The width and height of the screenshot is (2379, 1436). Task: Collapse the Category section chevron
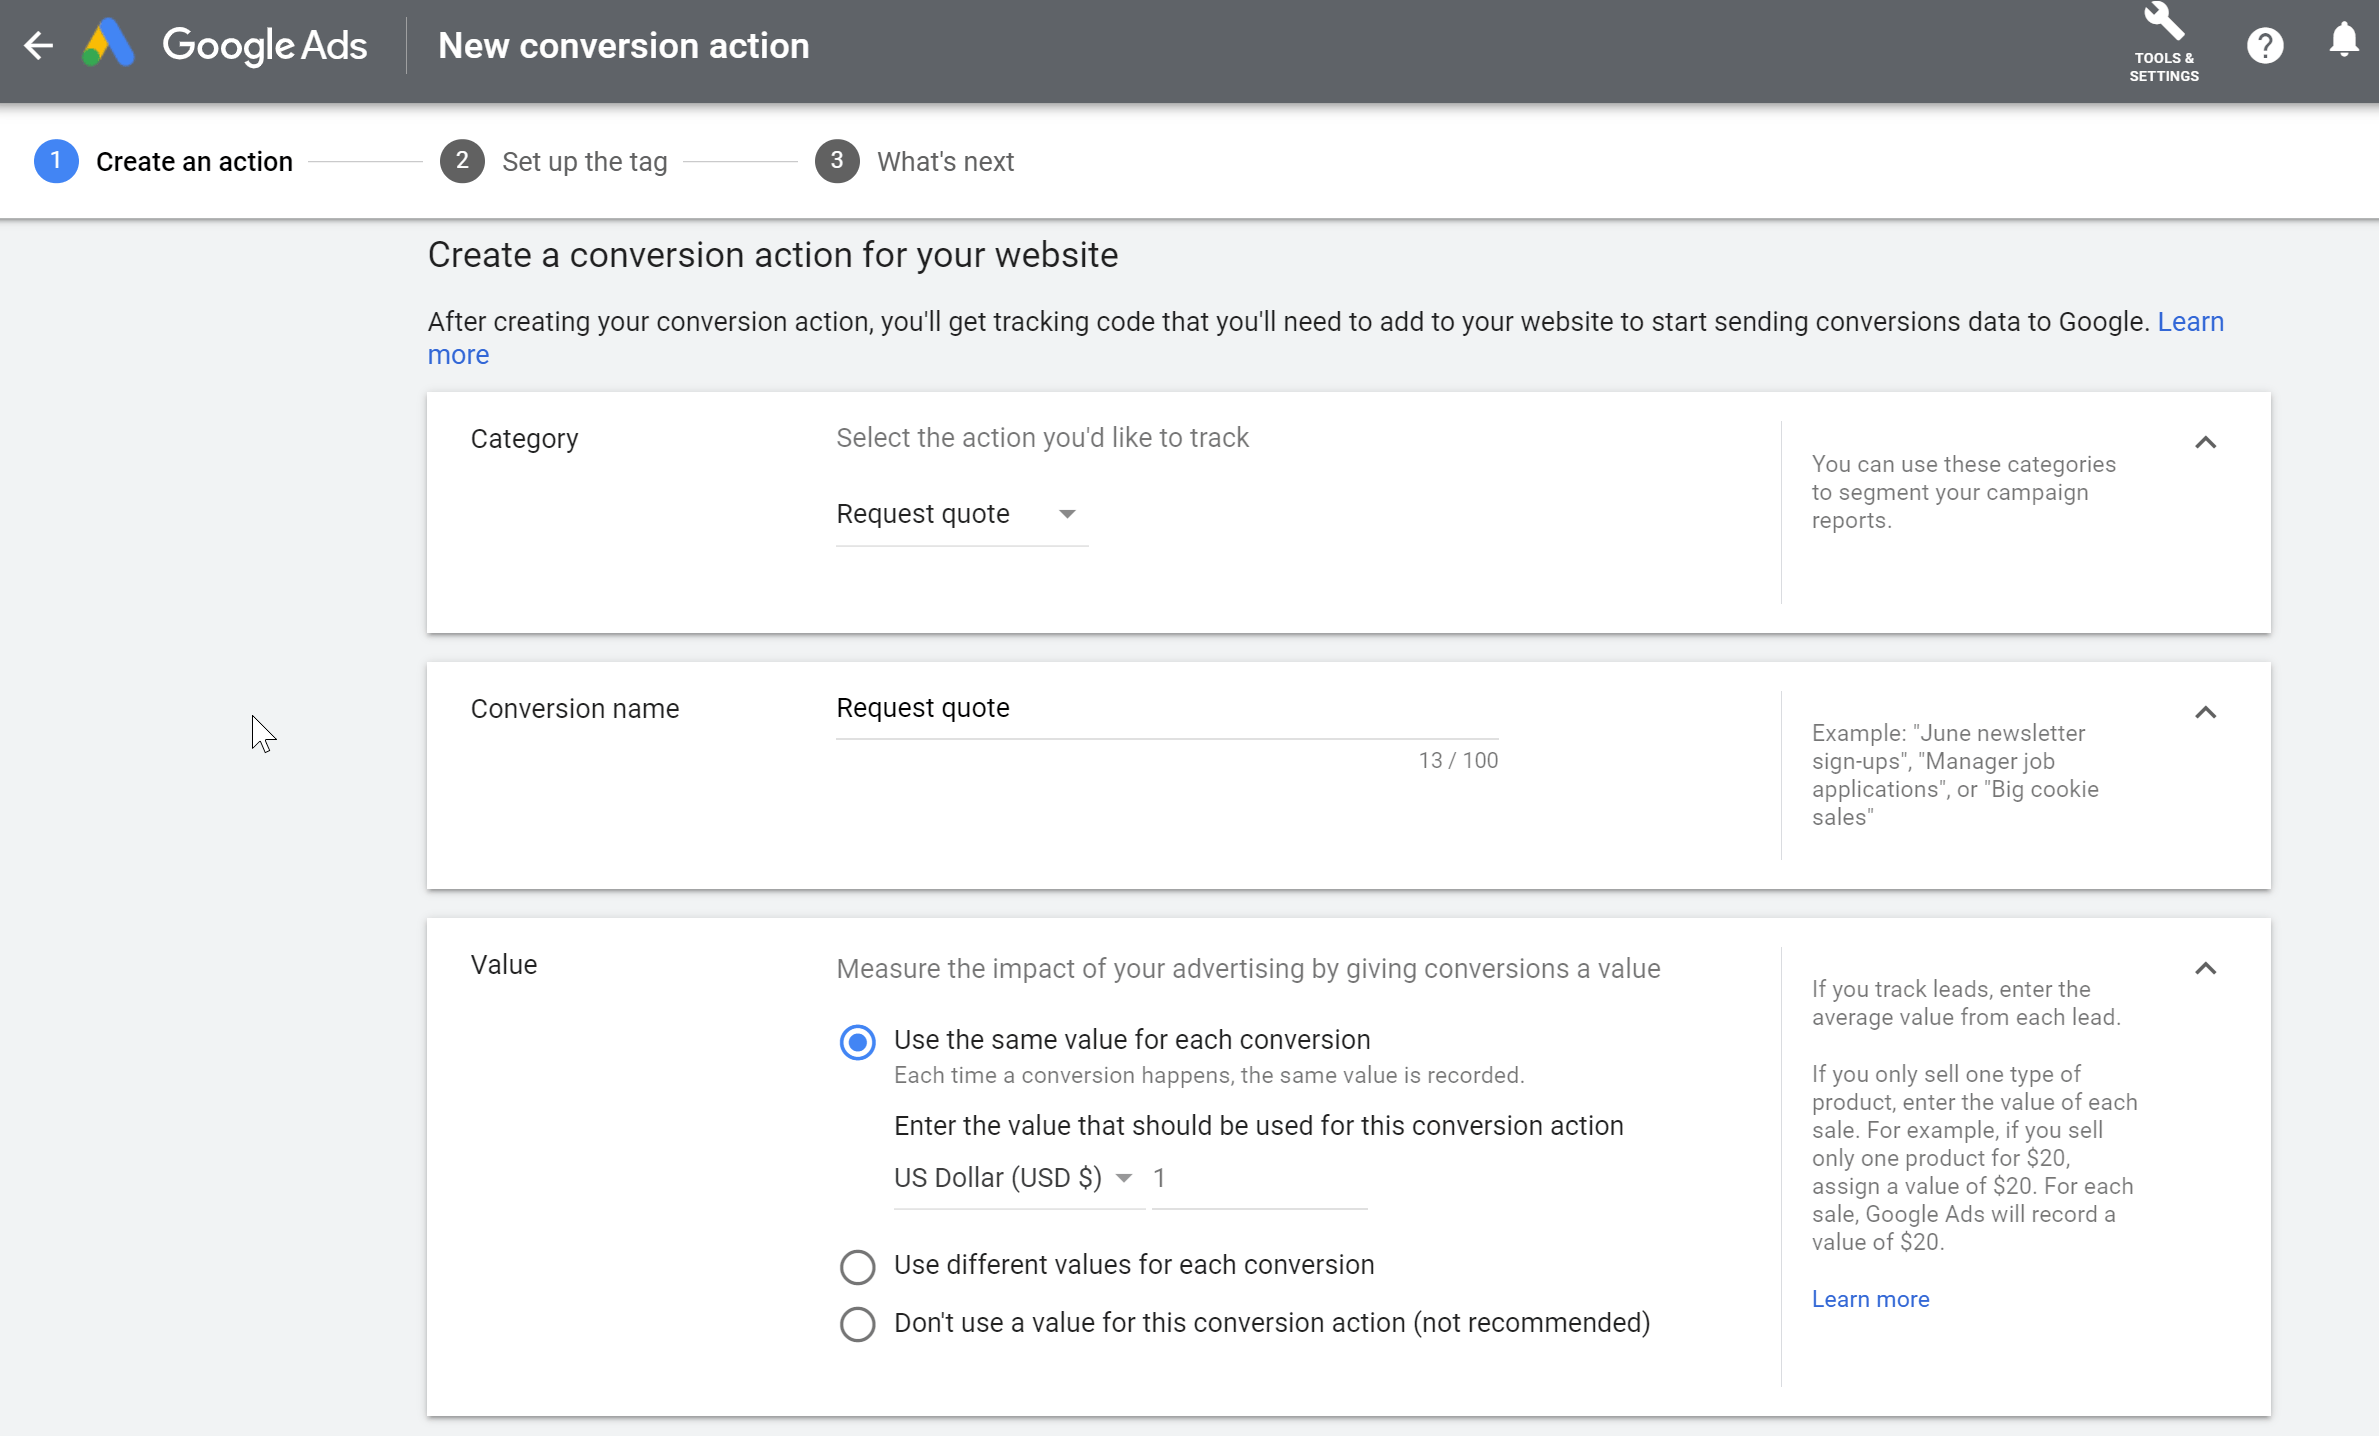[2205, 442]
